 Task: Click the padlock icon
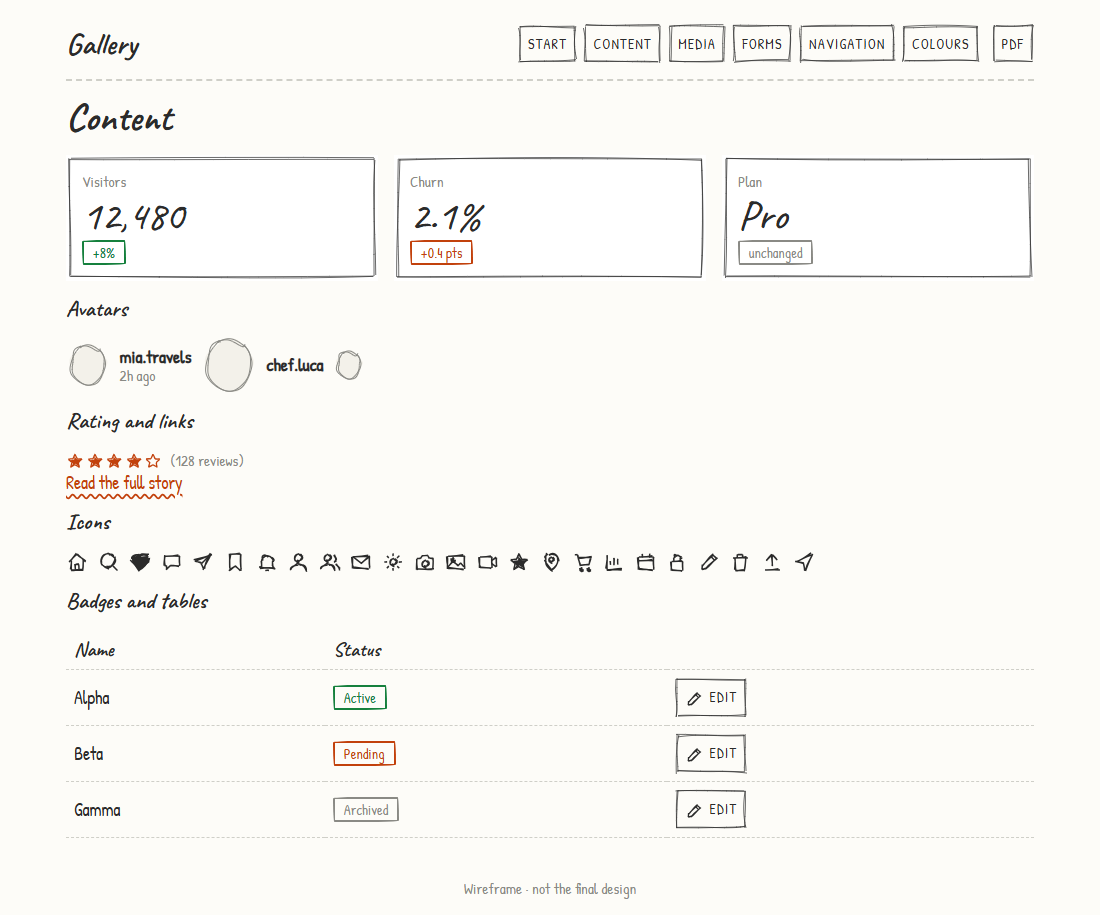pyautogui.click(x=677, y=562)
